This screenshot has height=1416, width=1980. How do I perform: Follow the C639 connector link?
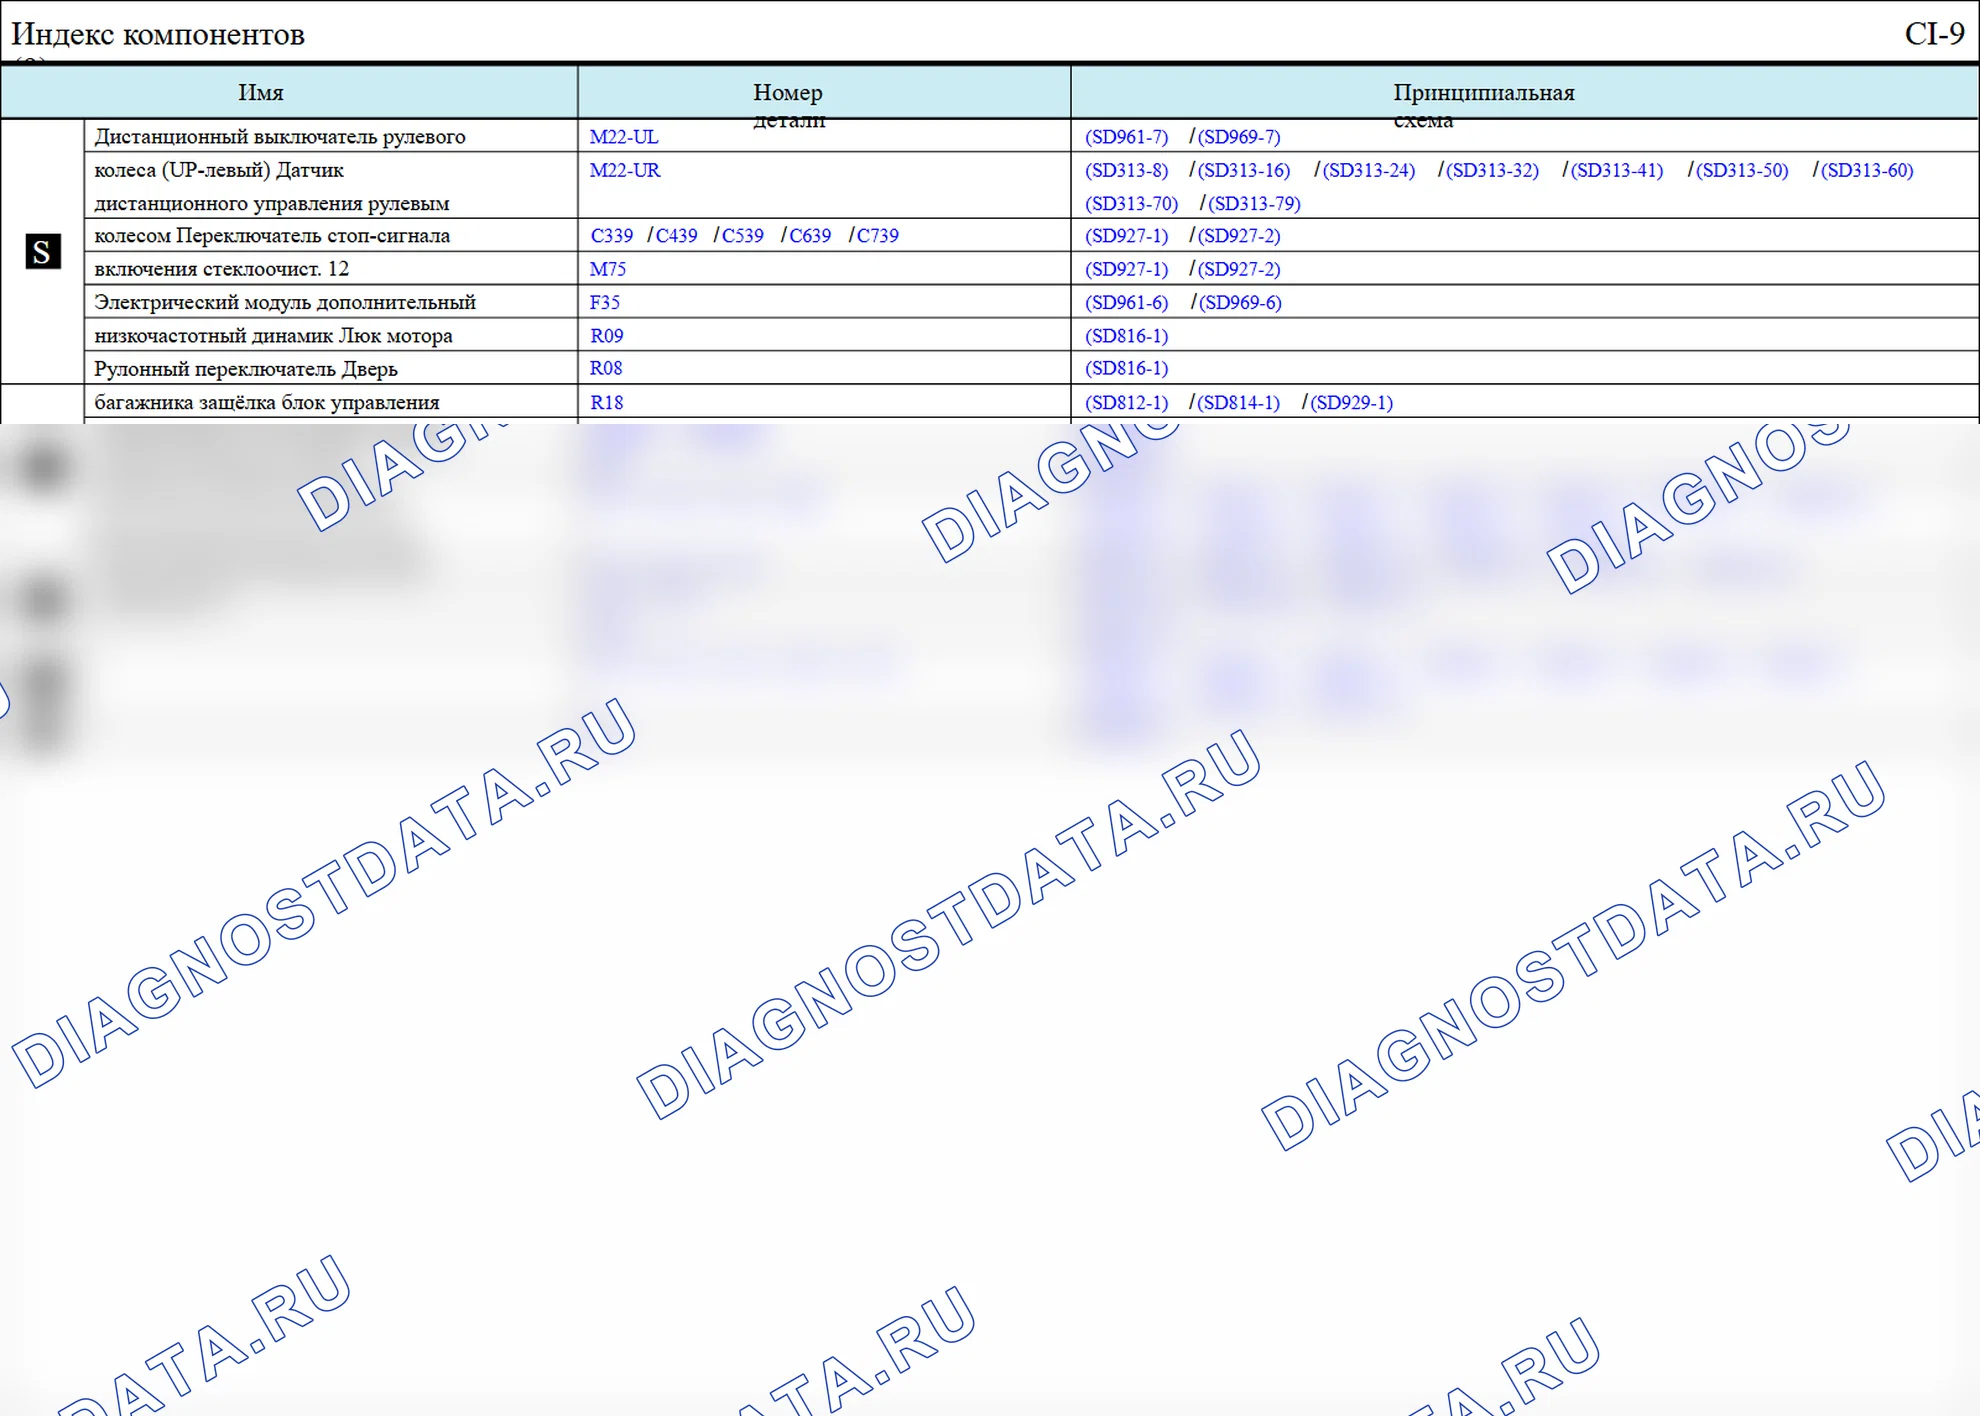click(810, 235)
